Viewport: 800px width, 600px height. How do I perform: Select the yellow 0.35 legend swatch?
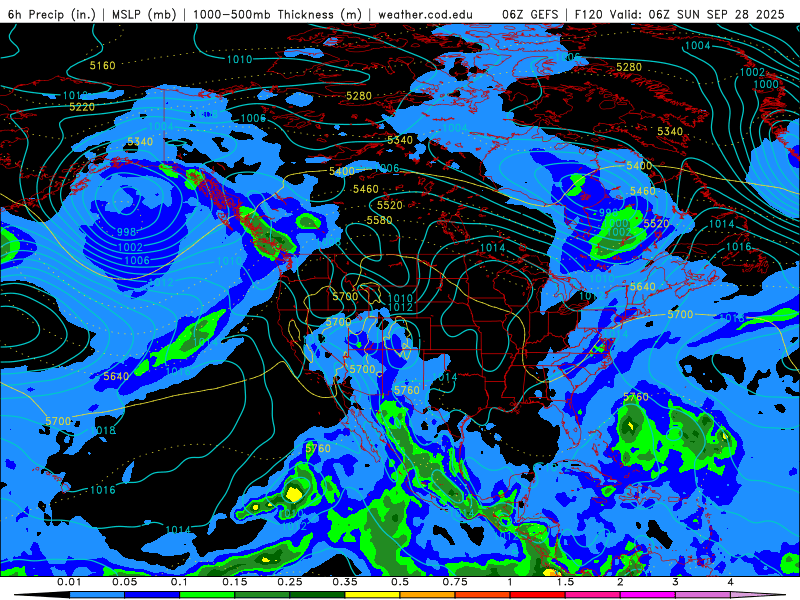pos(372,595)
